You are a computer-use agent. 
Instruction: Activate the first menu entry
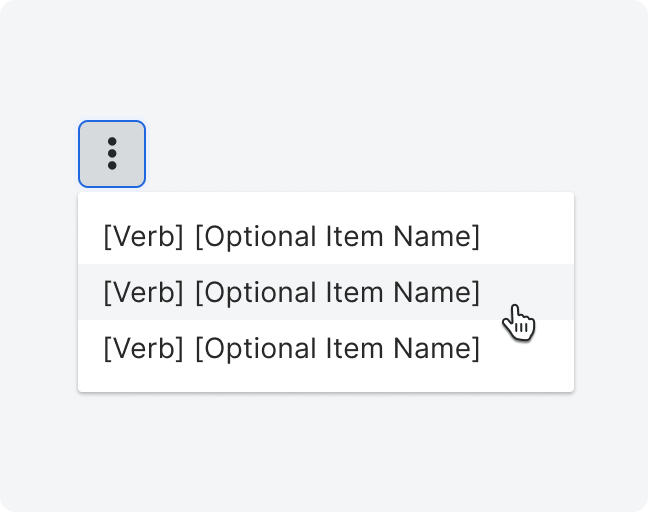pyautogui.click(x=326, y=236)
